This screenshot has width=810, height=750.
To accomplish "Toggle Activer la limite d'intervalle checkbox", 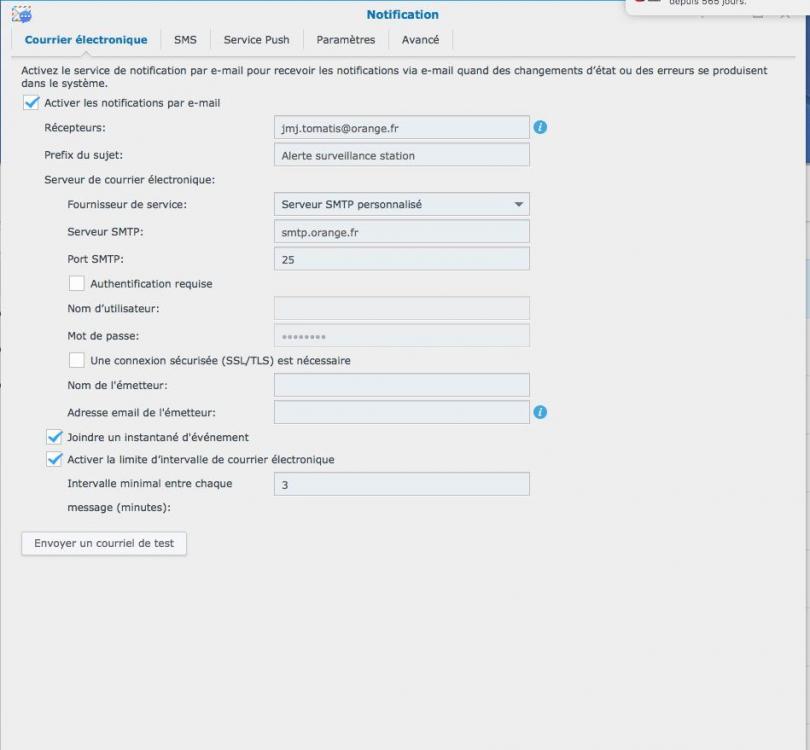I will [54, 460].
